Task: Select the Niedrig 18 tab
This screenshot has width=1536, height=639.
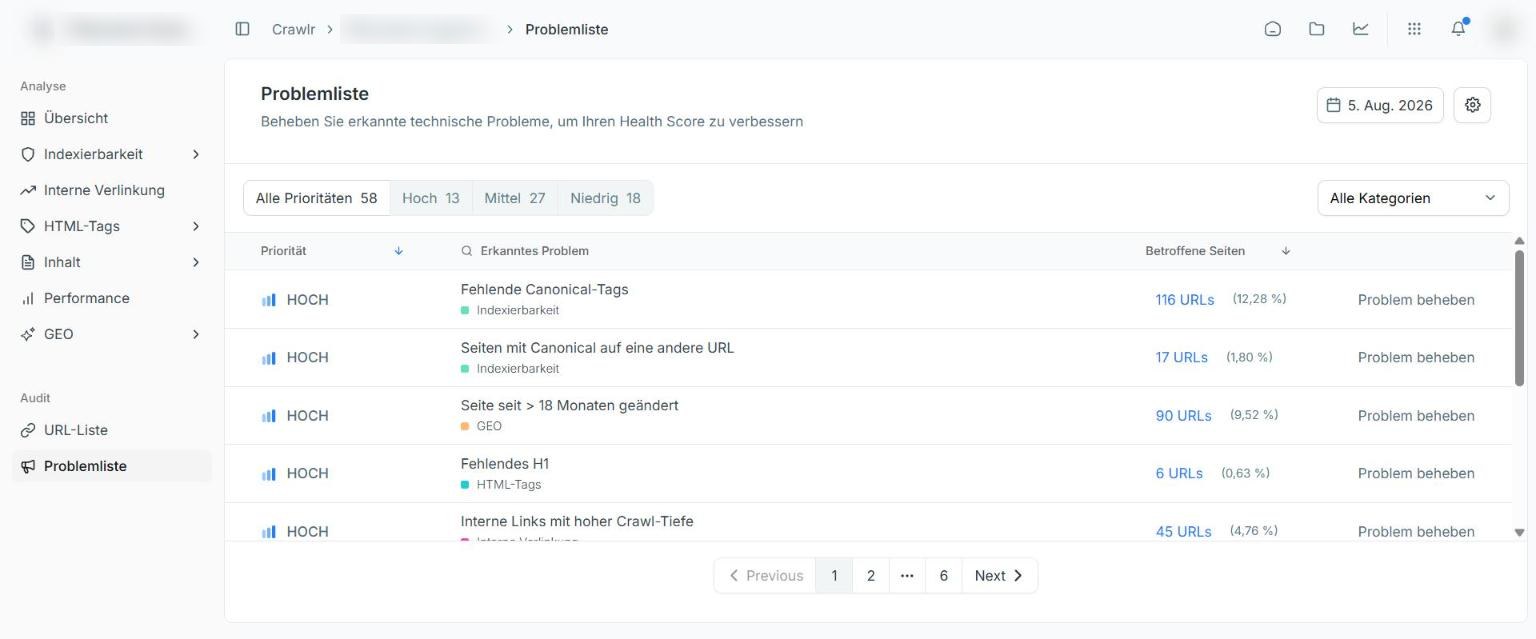Action: 605,198
